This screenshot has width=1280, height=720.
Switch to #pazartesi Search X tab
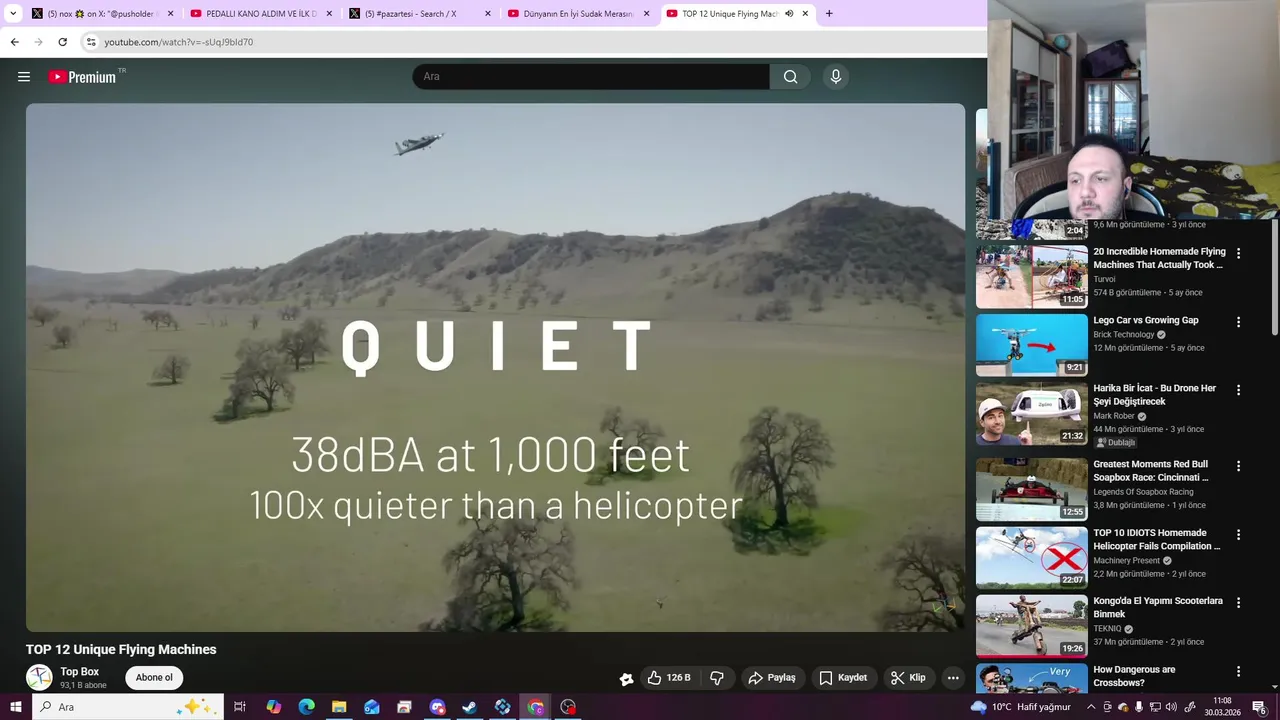[x=419, y=14]
